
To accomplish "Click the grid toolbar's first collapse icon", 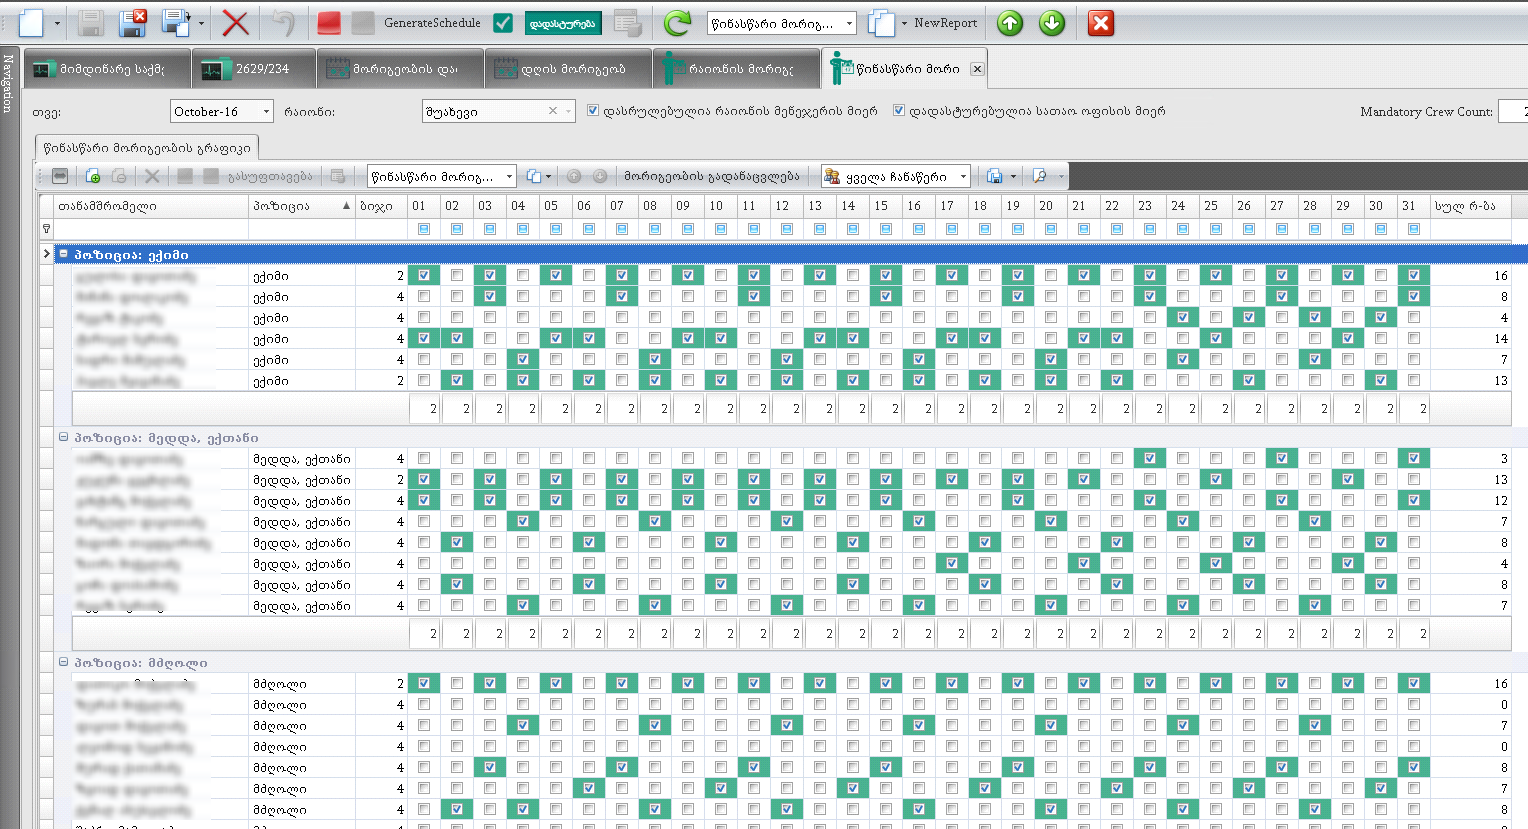I will [x=60, y=176].
